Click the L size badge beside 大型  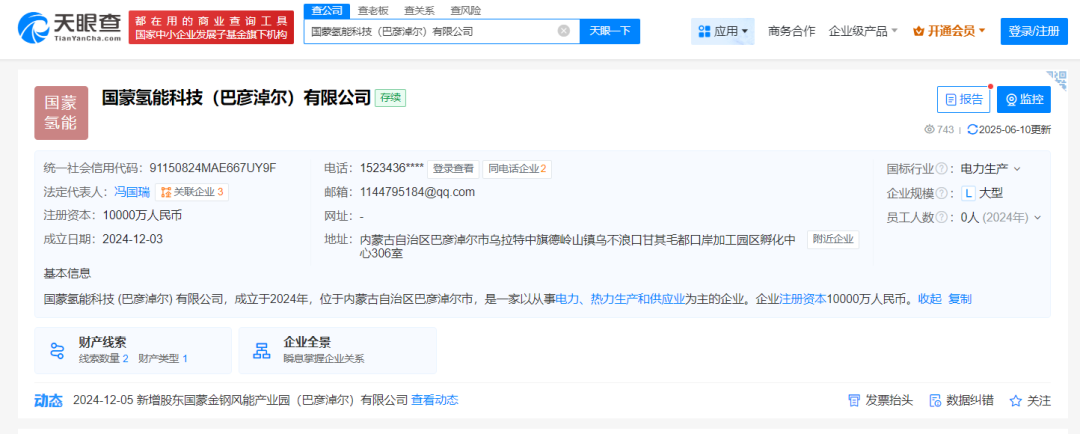(x=968, y=194)
